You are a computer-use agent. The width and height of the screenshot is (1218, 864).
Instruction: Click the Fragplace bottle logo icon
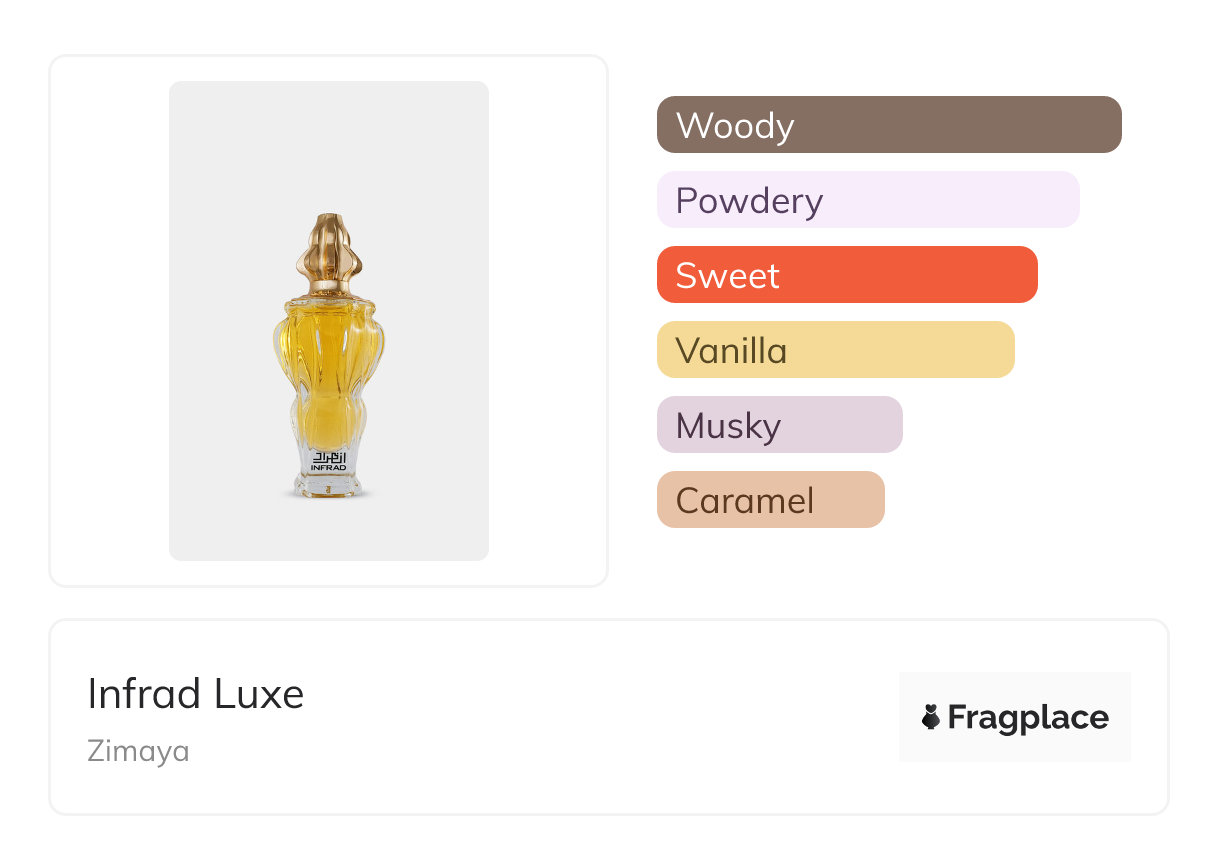(931, 717)
